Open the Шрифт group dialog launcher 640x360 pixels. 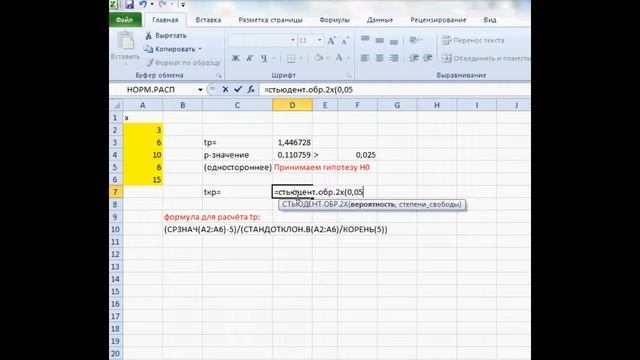[x=349, y=76]
